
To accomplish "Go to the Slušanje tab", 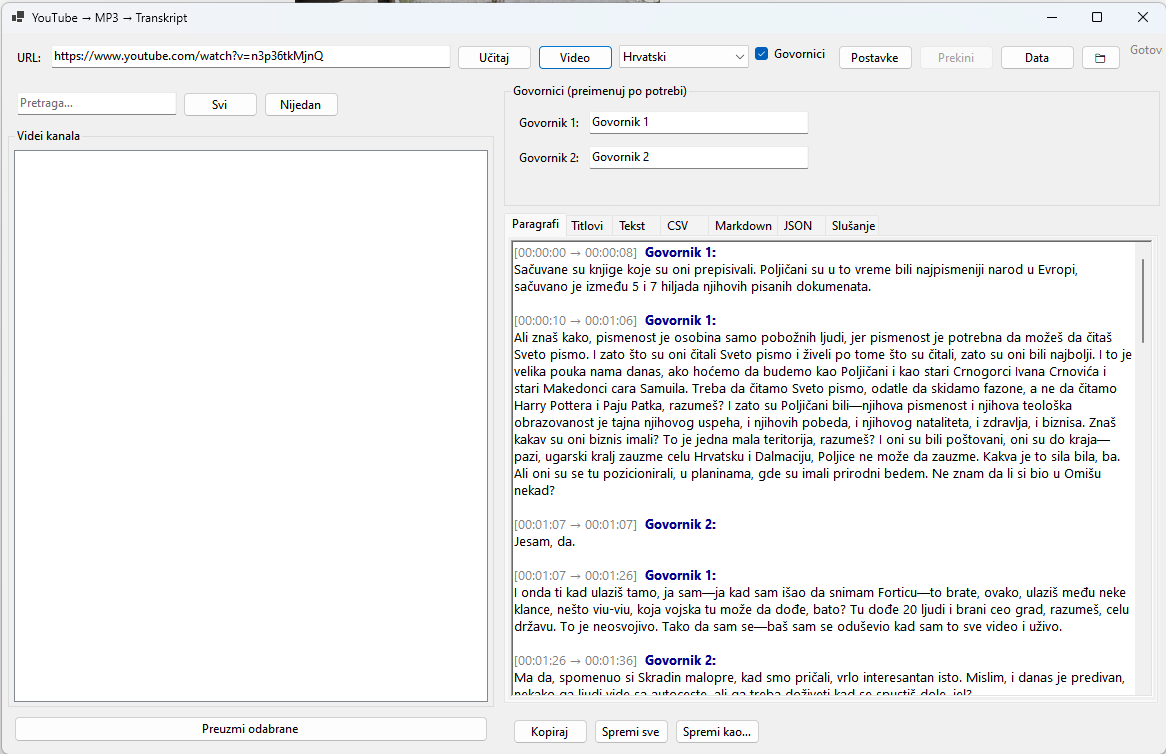I will (x=853, y=226).
